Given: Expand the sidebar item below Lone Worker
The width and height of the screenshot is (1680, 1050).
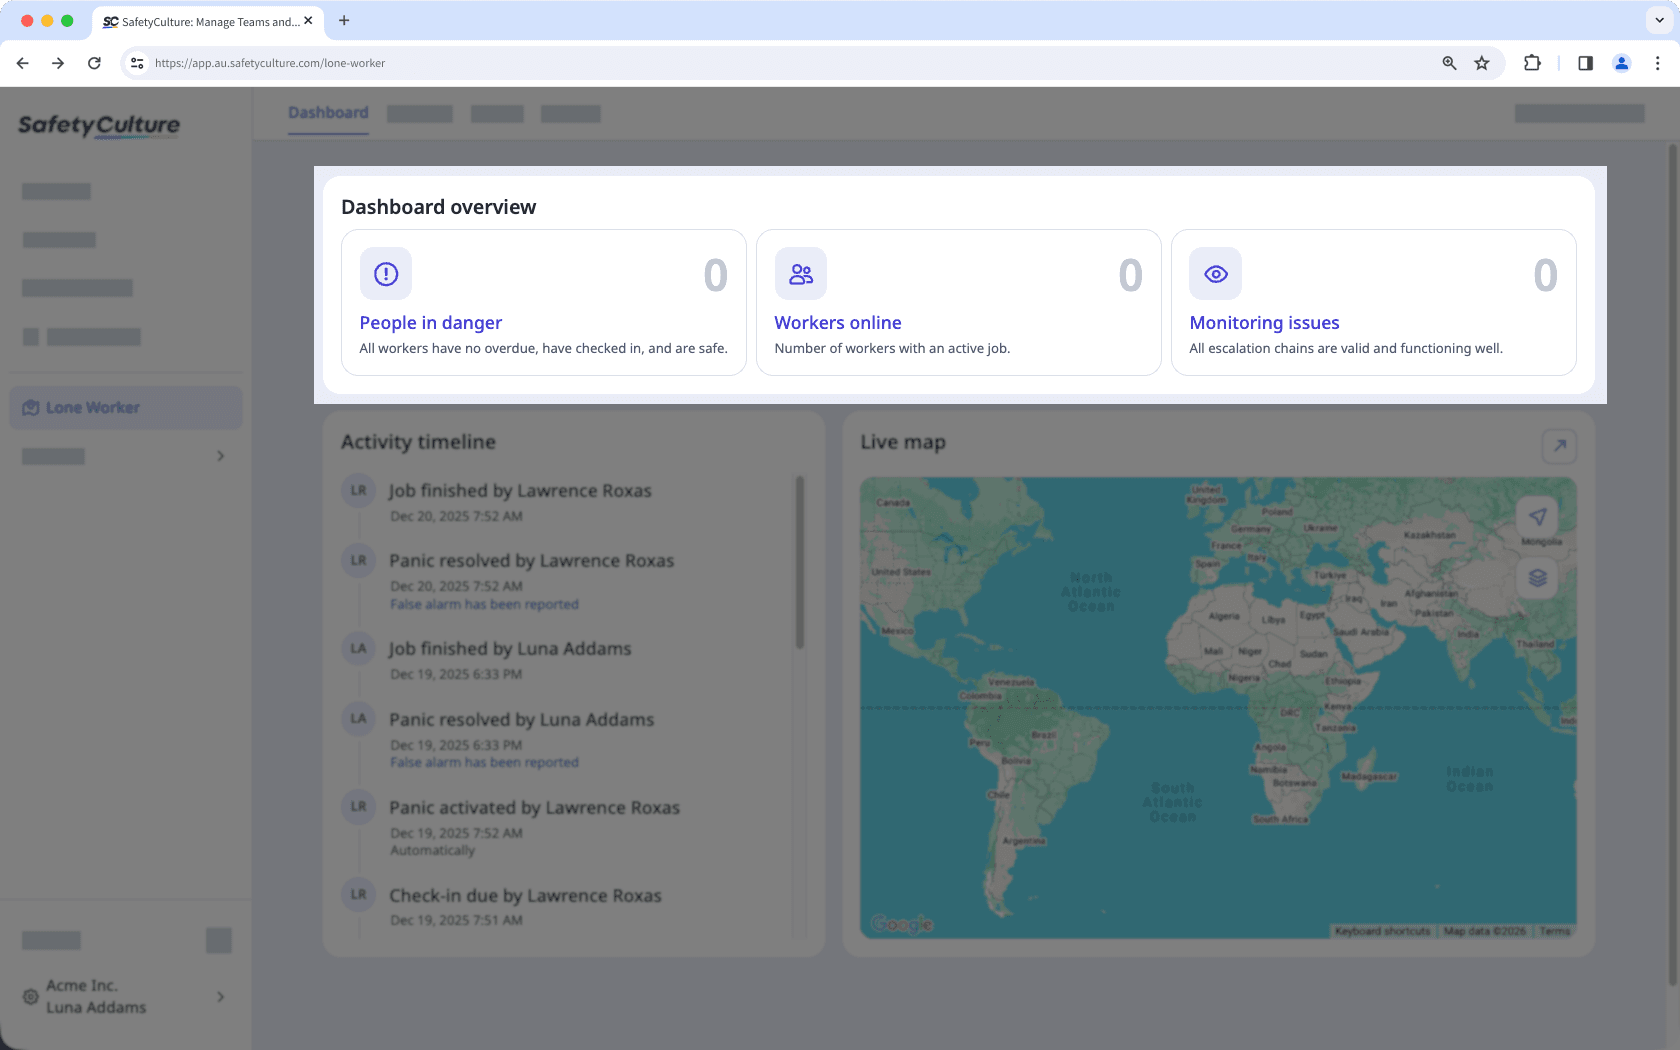Looking at the screenshot, I should click(x=220, y=456).
